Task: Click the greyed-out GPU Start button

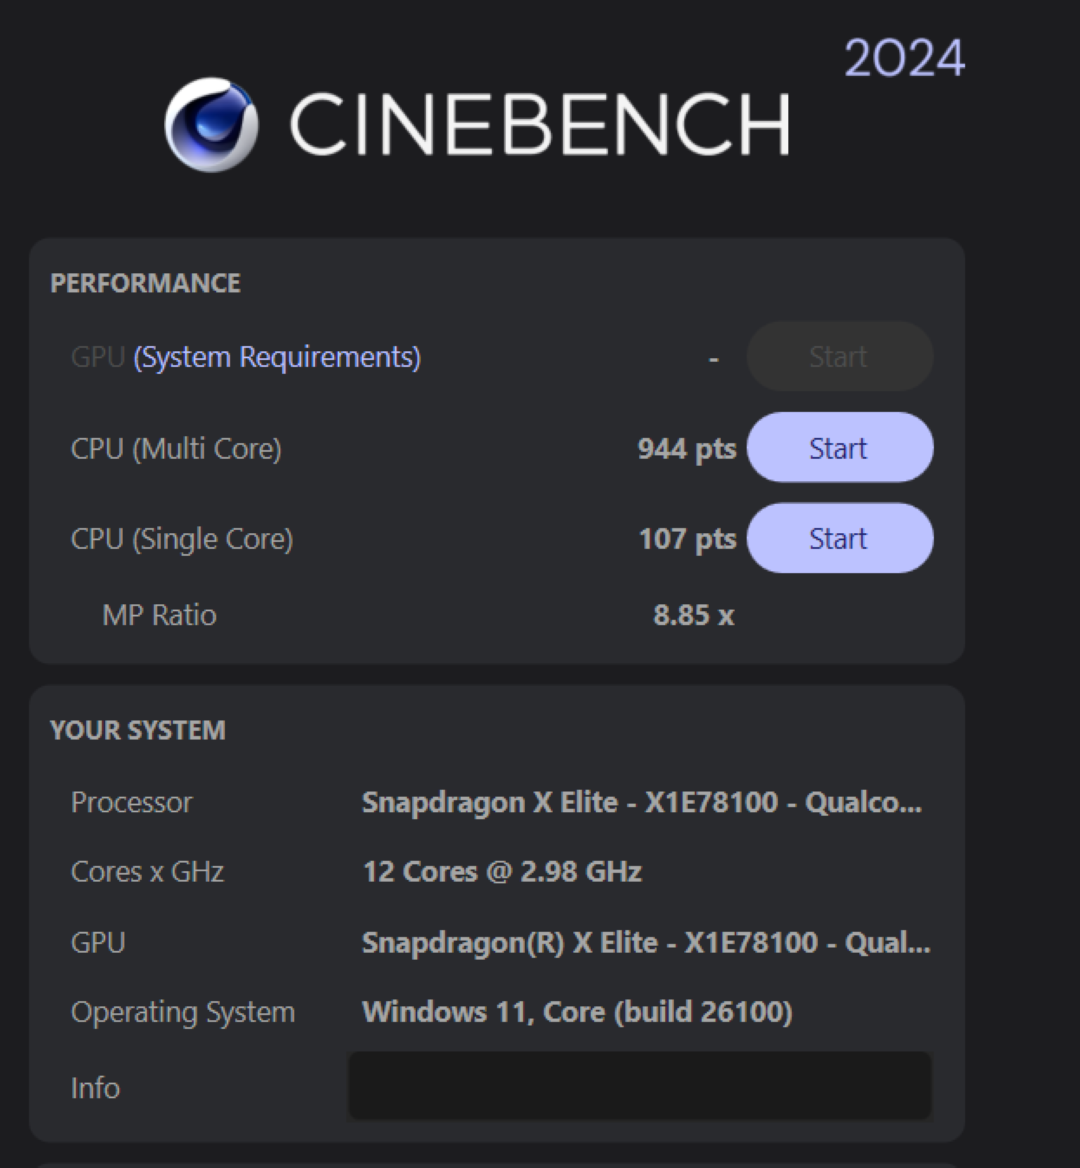Action: pos(839,357)
